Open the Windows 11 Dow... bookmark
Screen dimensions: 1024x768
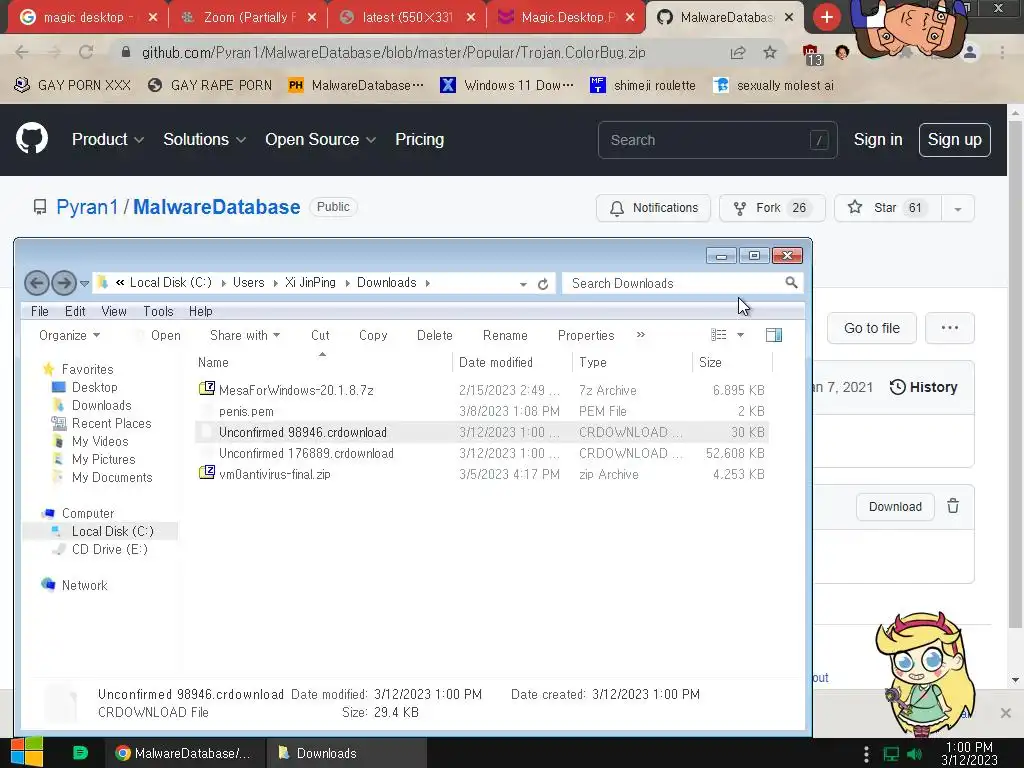[507, 85]
